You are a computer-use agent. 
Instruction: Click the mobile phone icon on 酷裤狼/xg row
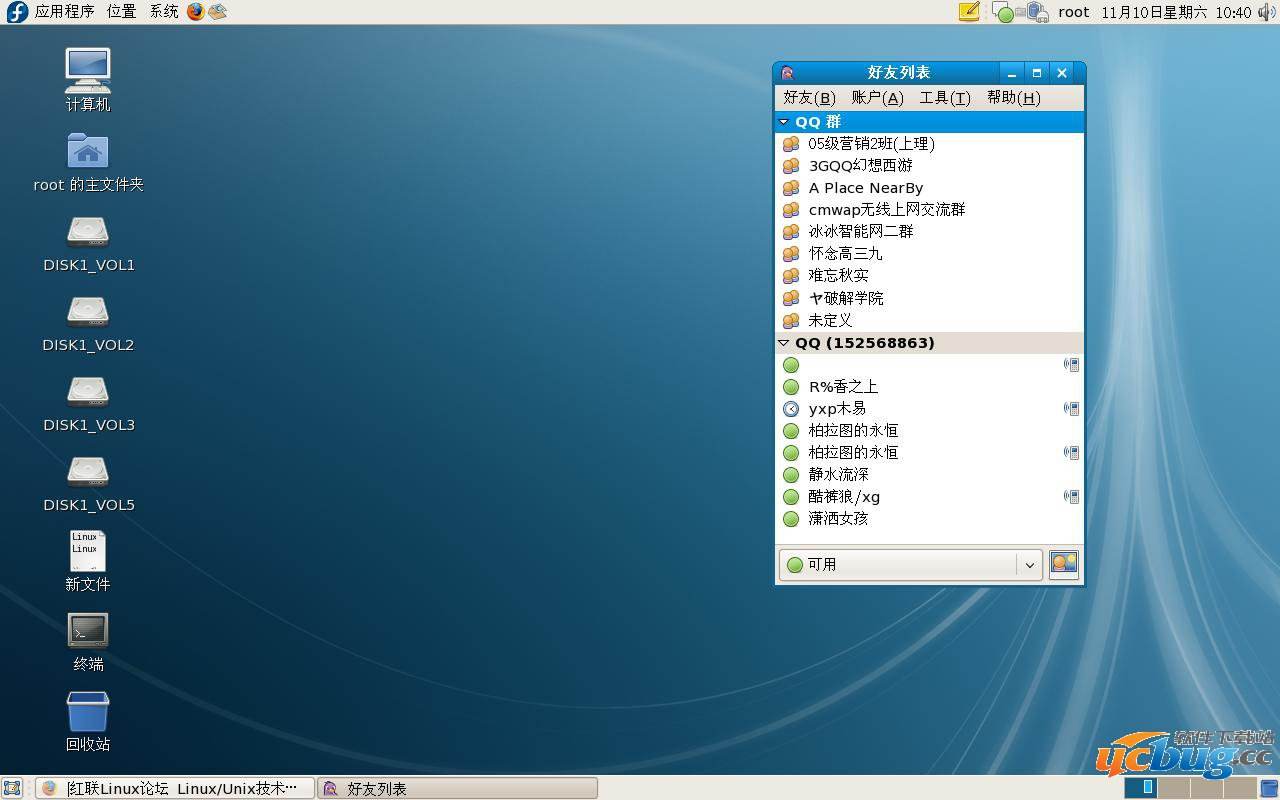tap(1071, 497)
